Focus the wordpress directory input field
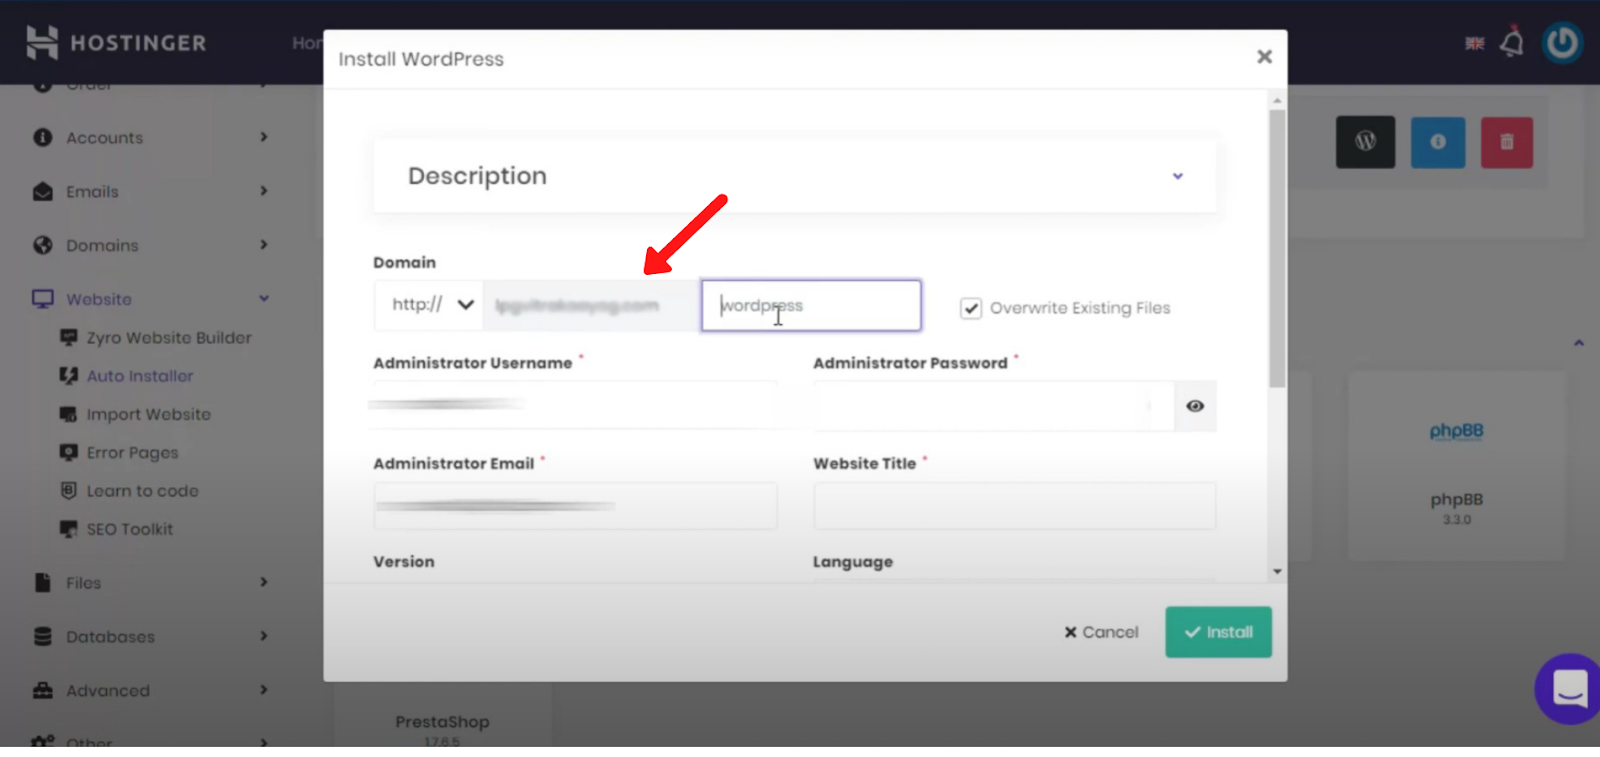Viewport: 1600px width, 757px height. point(811,305)
